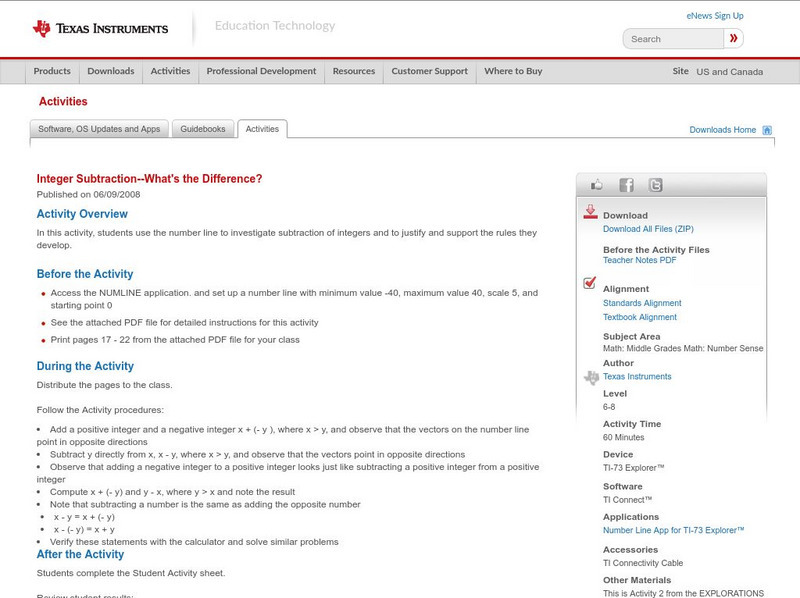Image resolution: width=800 pixels, height=598 pixels.
Task: Open the Activities navigation menu
Action: pyautogui.click(x=170, y=71)
